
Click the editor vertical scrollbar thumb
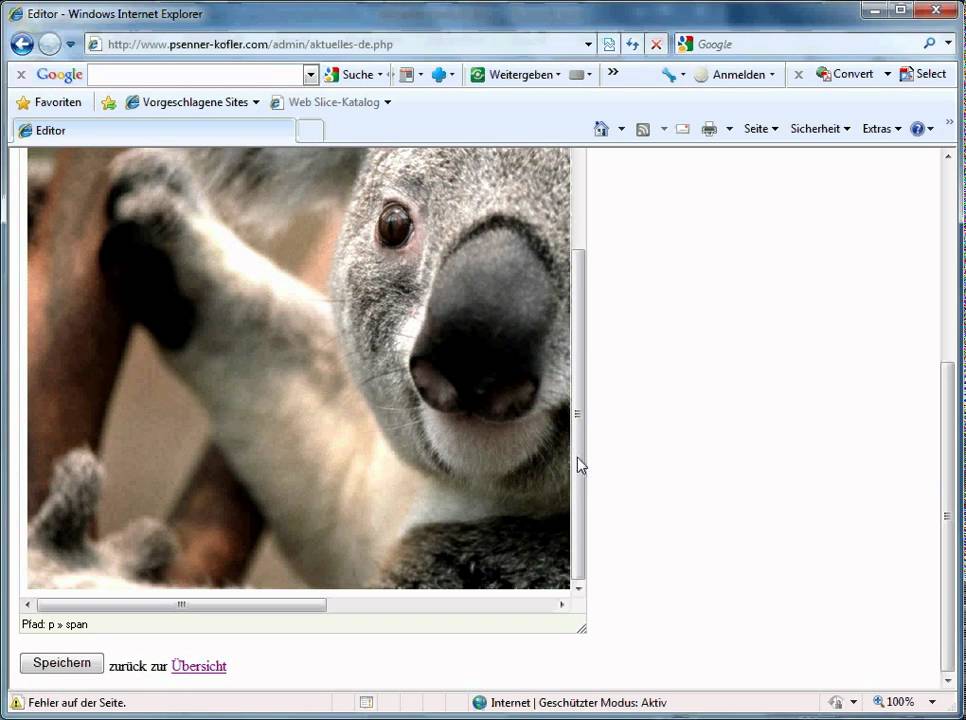pyautogui.click(x=578, y=414)
